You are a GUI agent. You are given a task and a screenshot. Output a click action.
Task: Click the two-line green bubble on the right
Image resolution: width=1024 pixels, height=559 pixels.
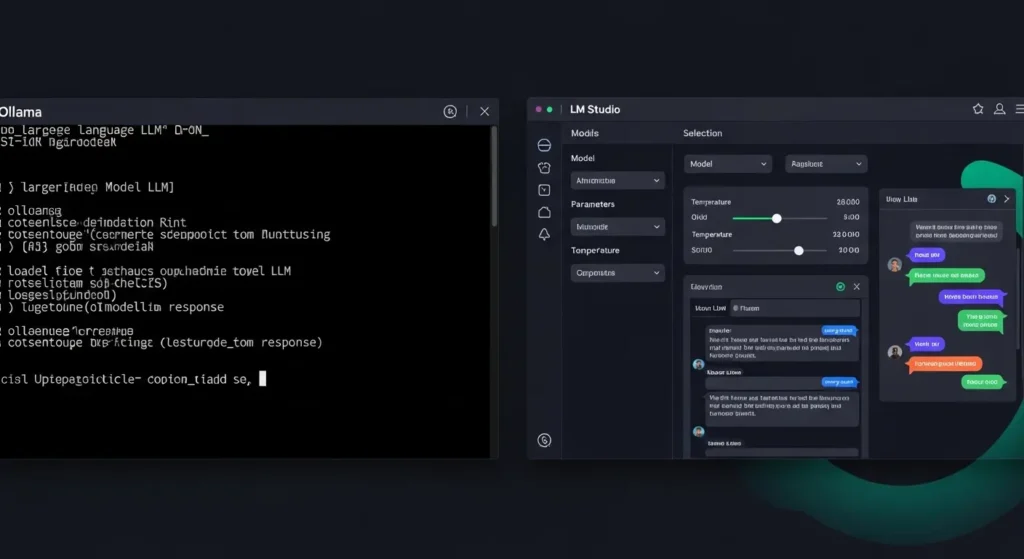980,320
